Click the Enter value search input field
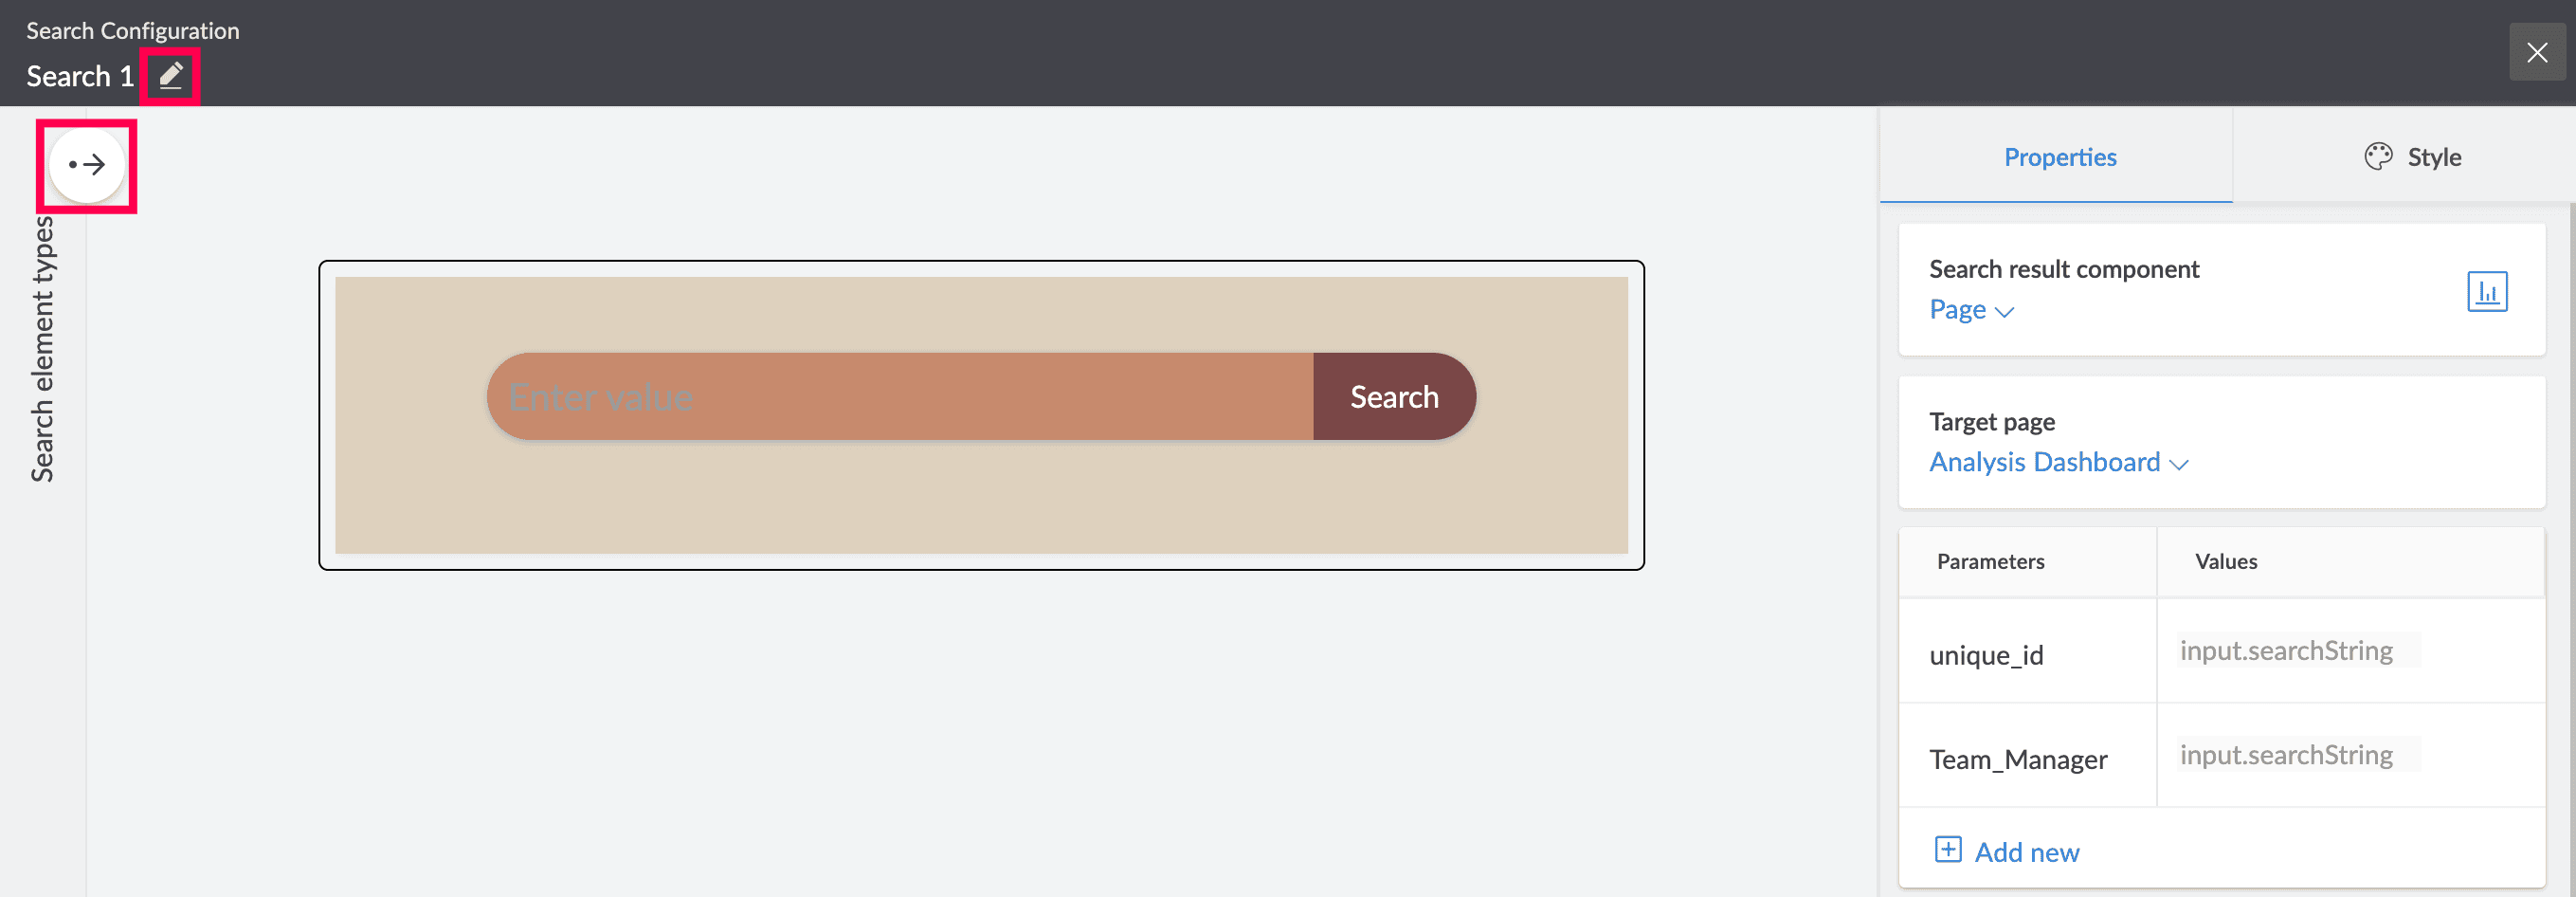 (900, 397)
